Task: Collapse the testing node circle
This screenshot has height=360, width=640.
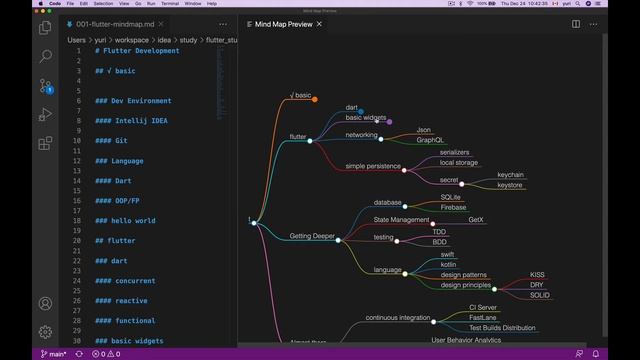Action: [397, 241]
